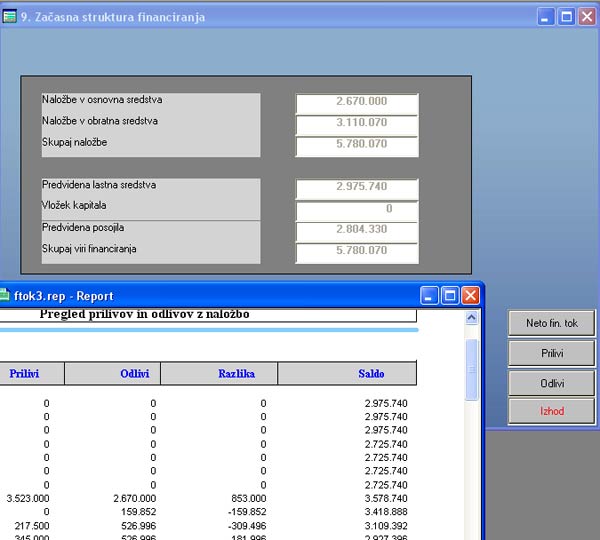Close the Začasna struktura financiranja window
The image size is (600, 540).
(x=586, y=16)
